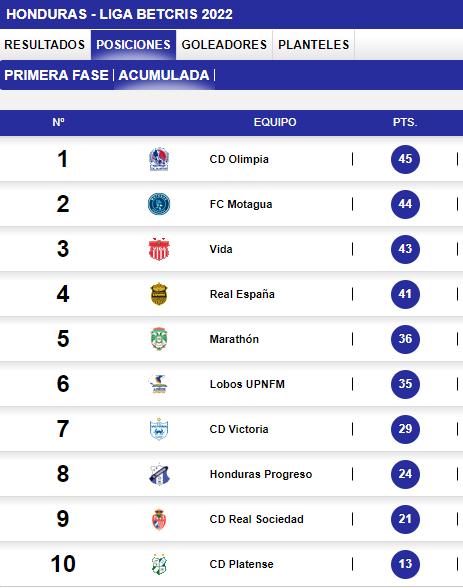Select the PLANTELES tab
This screenshot has height=588, width=463.
pyautogui.click(x=313, y=45)
